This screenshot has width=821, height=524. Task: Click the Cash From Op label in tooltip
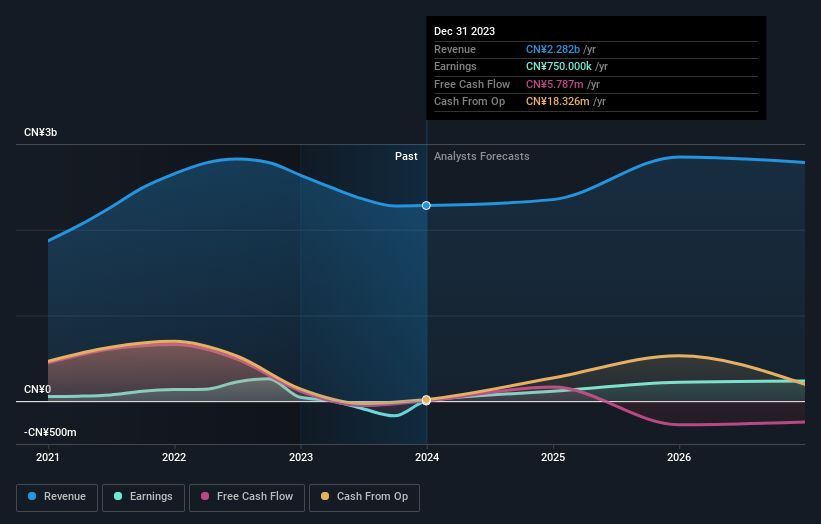pos(470,102)
